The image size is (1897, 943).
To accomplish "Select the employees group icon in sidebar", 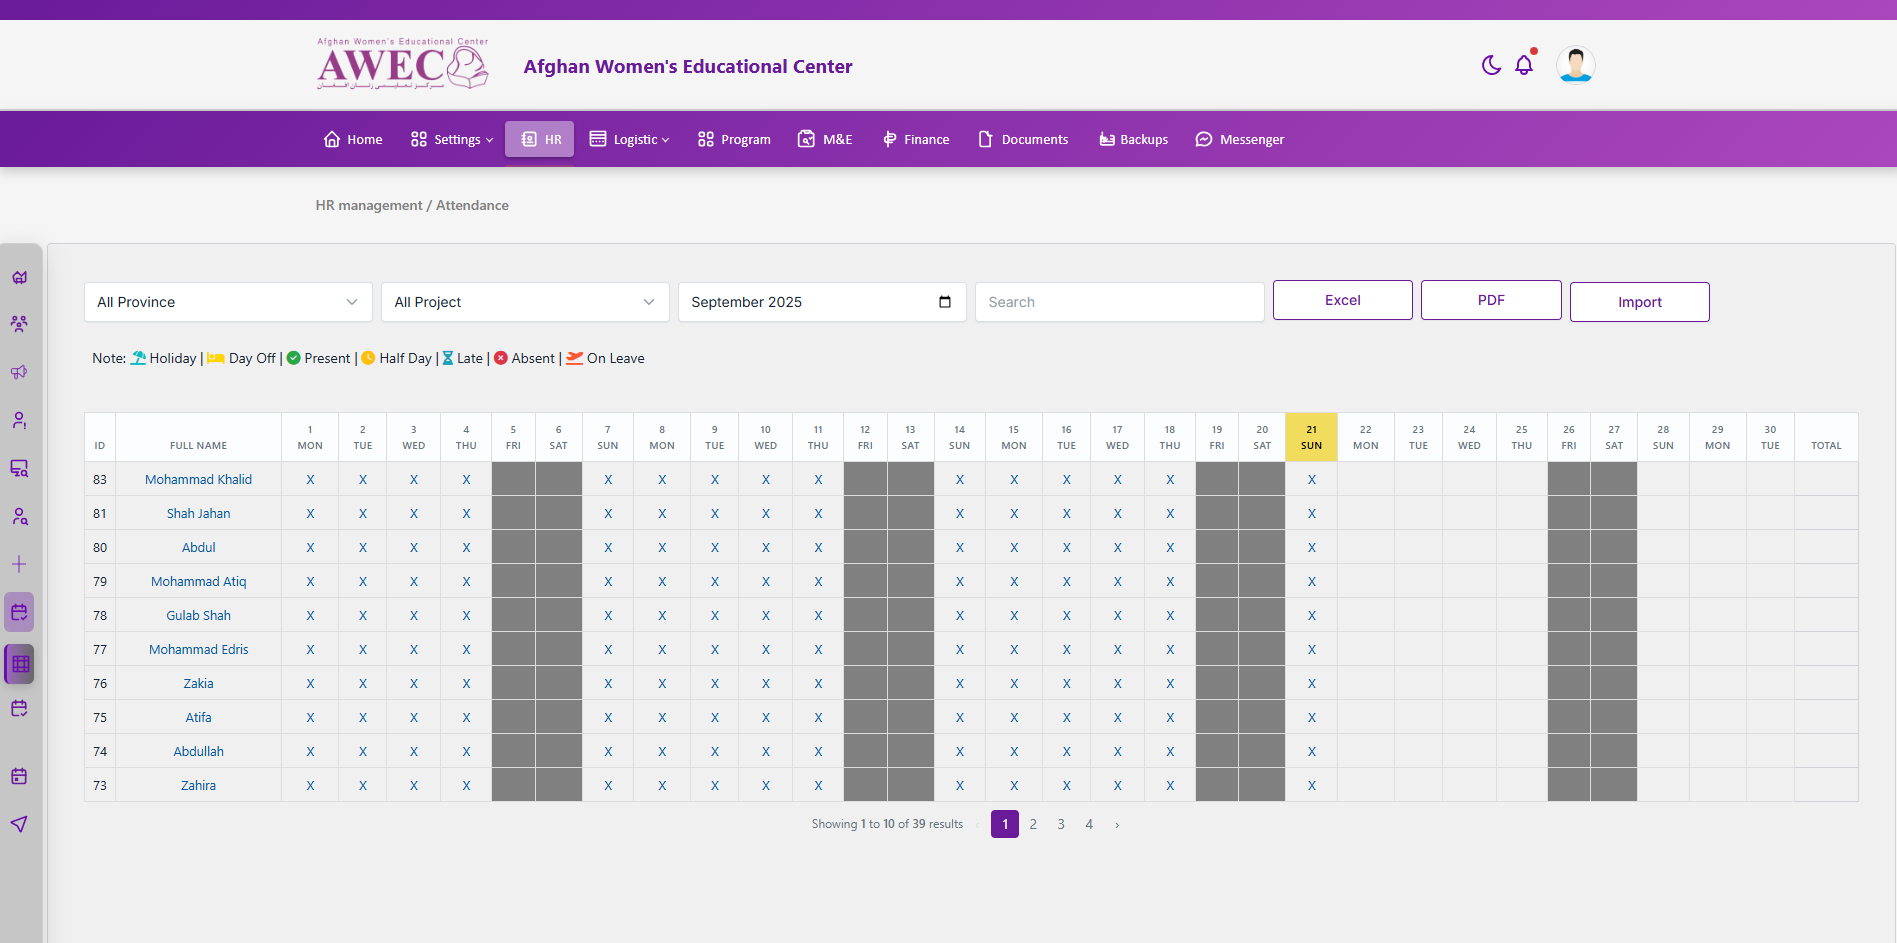I will pos(19,323).
